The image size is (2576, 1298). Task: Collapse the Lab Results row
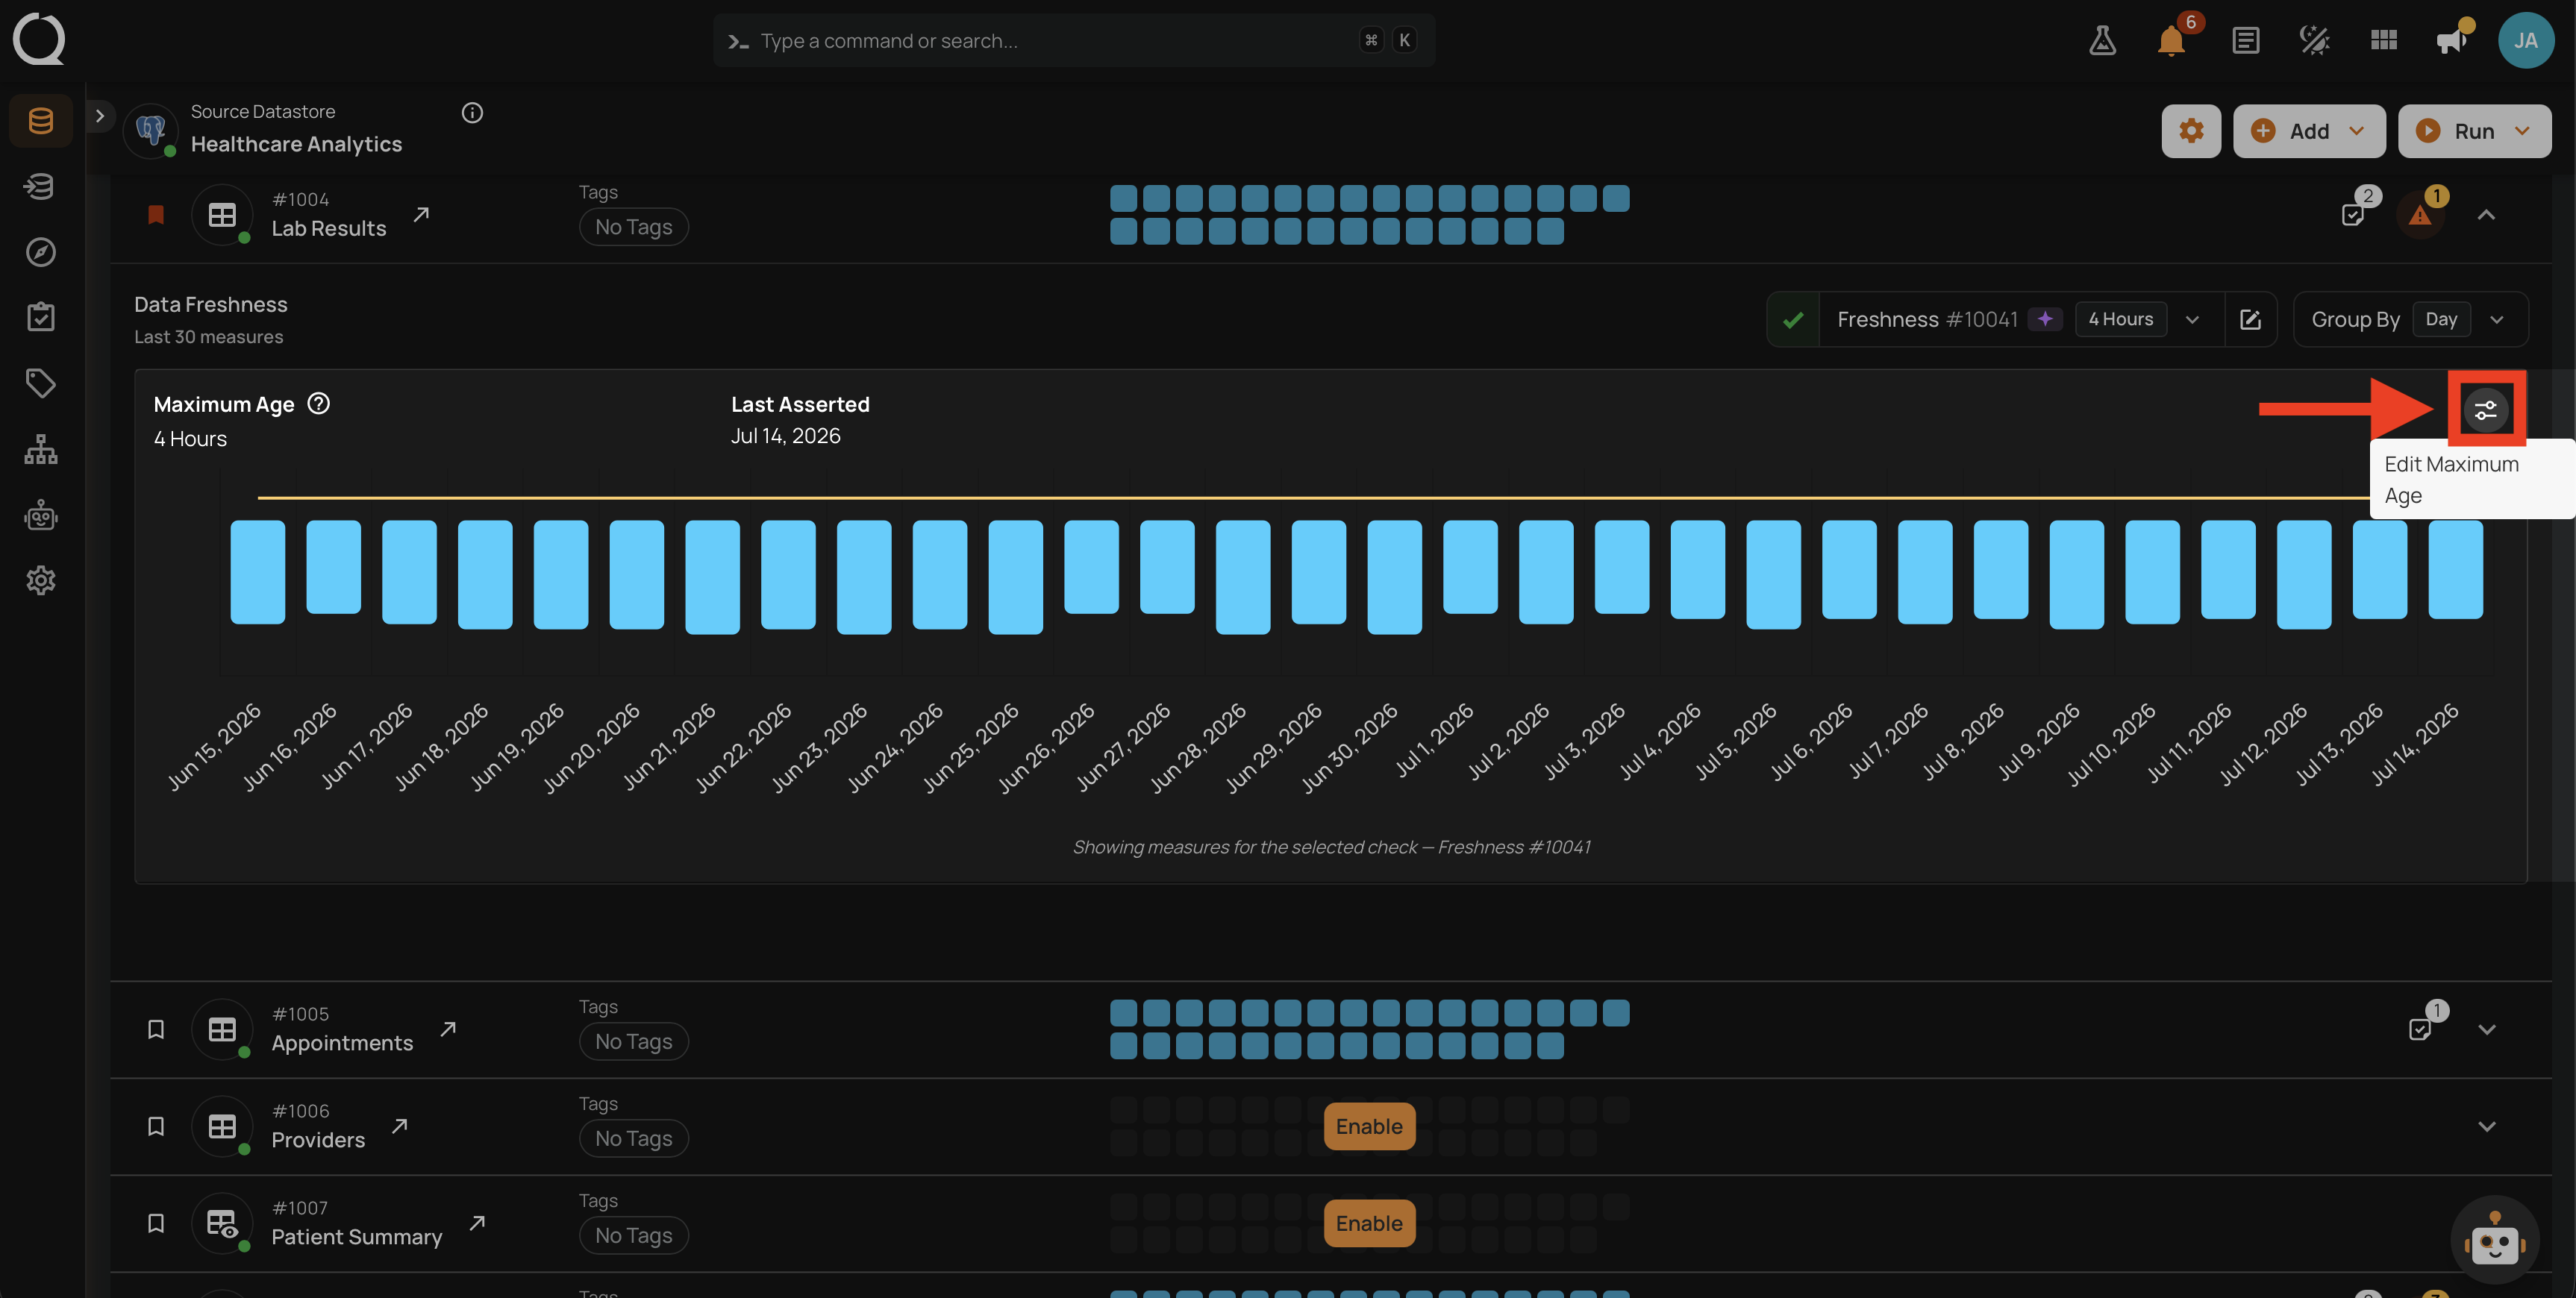[2486, 214]
